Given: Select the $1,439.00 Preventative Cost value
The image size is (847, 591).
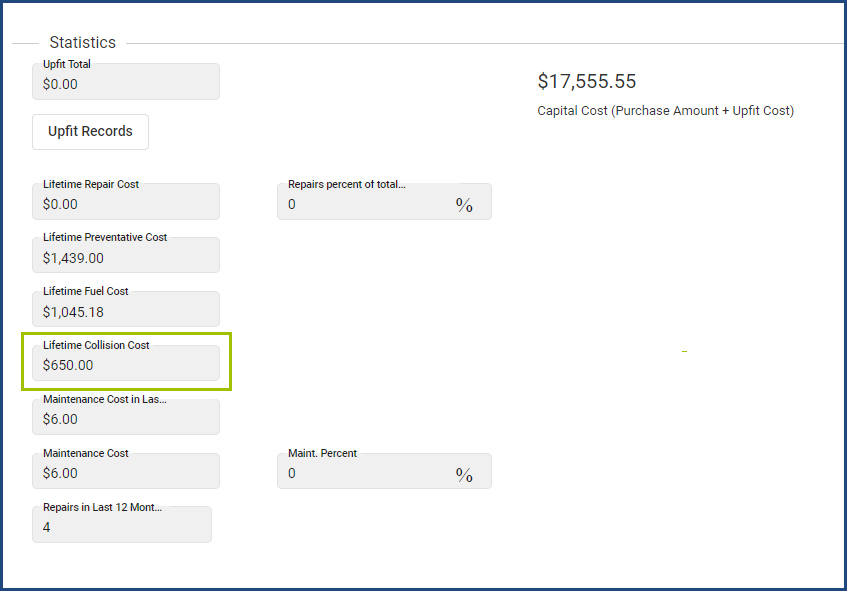Looking at the screenshot, I should point(73,258).
